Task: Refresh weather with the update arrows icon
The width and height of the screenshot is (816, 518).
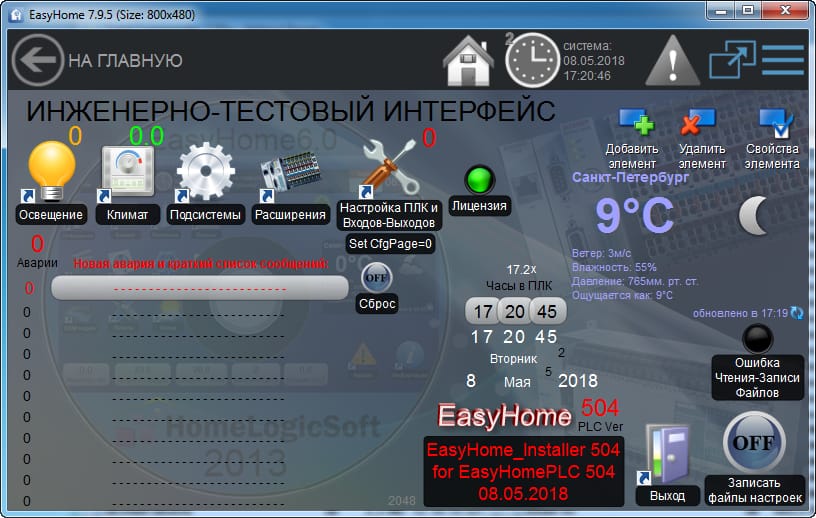Action: tap(797, 313)
